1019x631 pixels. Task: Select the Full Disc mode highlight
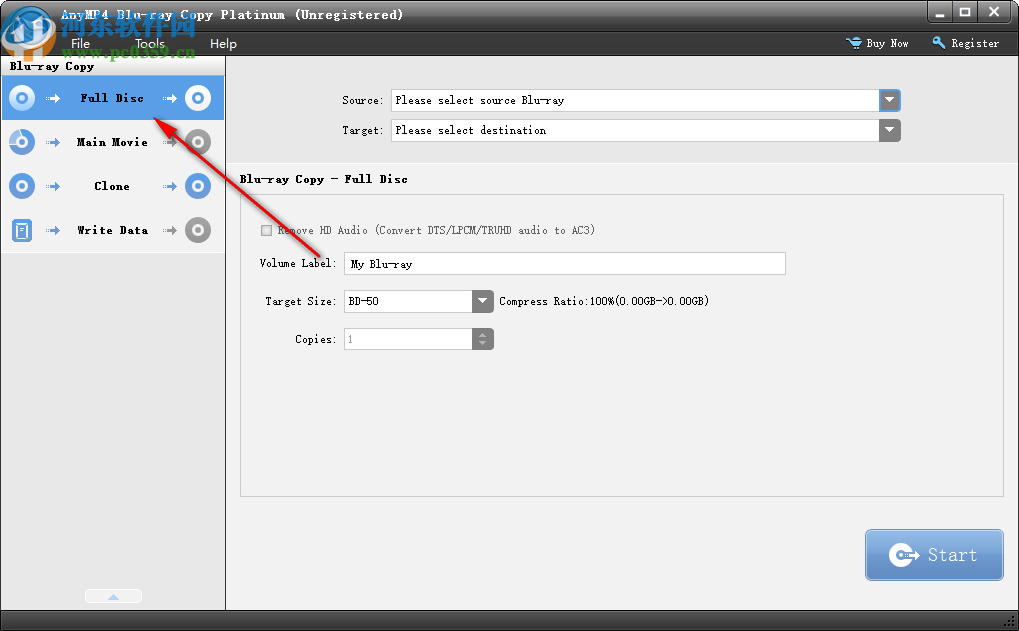click(112, 97)
